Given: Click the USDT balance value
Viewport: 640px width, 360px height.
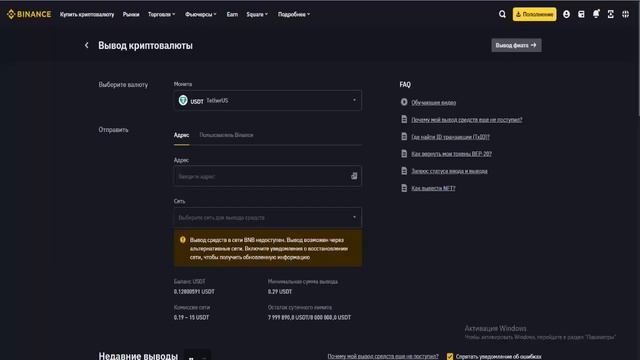Looking at the screenshot, I should (194, 291).
